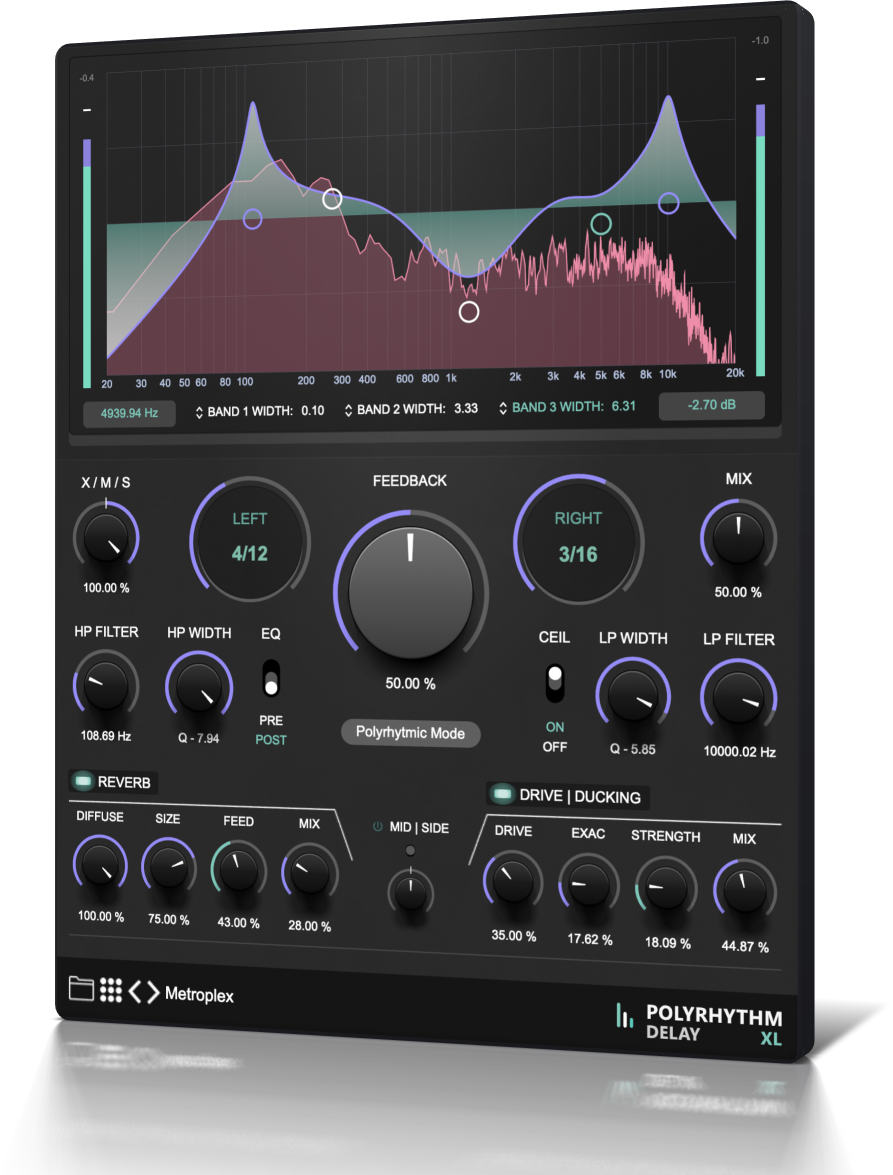Screen dimensions: 893x1175
Task: Click the LP Filter knob
Action: click(x=739, y=697)
